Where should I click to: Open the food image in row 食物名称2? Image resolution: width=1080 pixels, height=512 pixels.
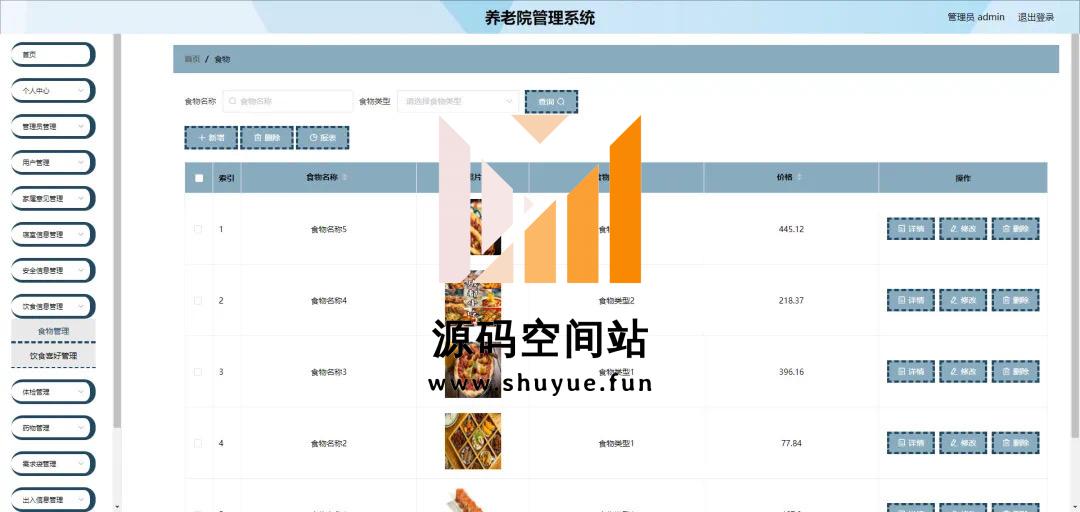[x=473, y=441]
